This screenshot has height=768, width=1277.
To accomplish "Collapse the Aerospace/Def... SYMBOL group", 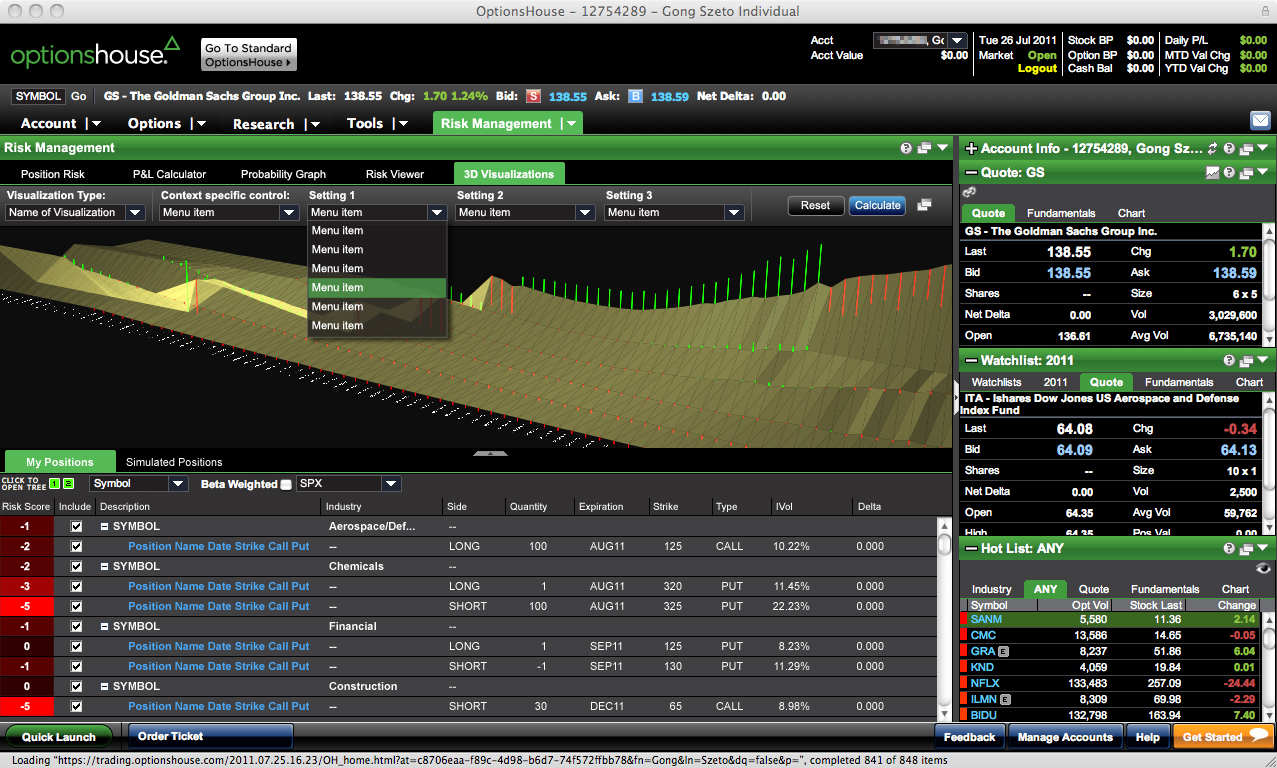I will coord(104,526).
